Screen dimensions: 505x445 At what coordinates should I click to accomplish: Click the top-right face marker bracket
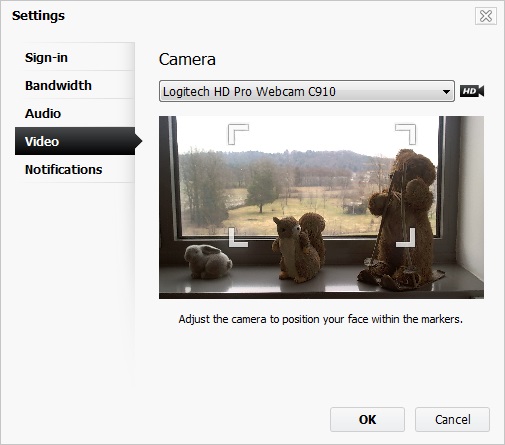pos(406,134)
